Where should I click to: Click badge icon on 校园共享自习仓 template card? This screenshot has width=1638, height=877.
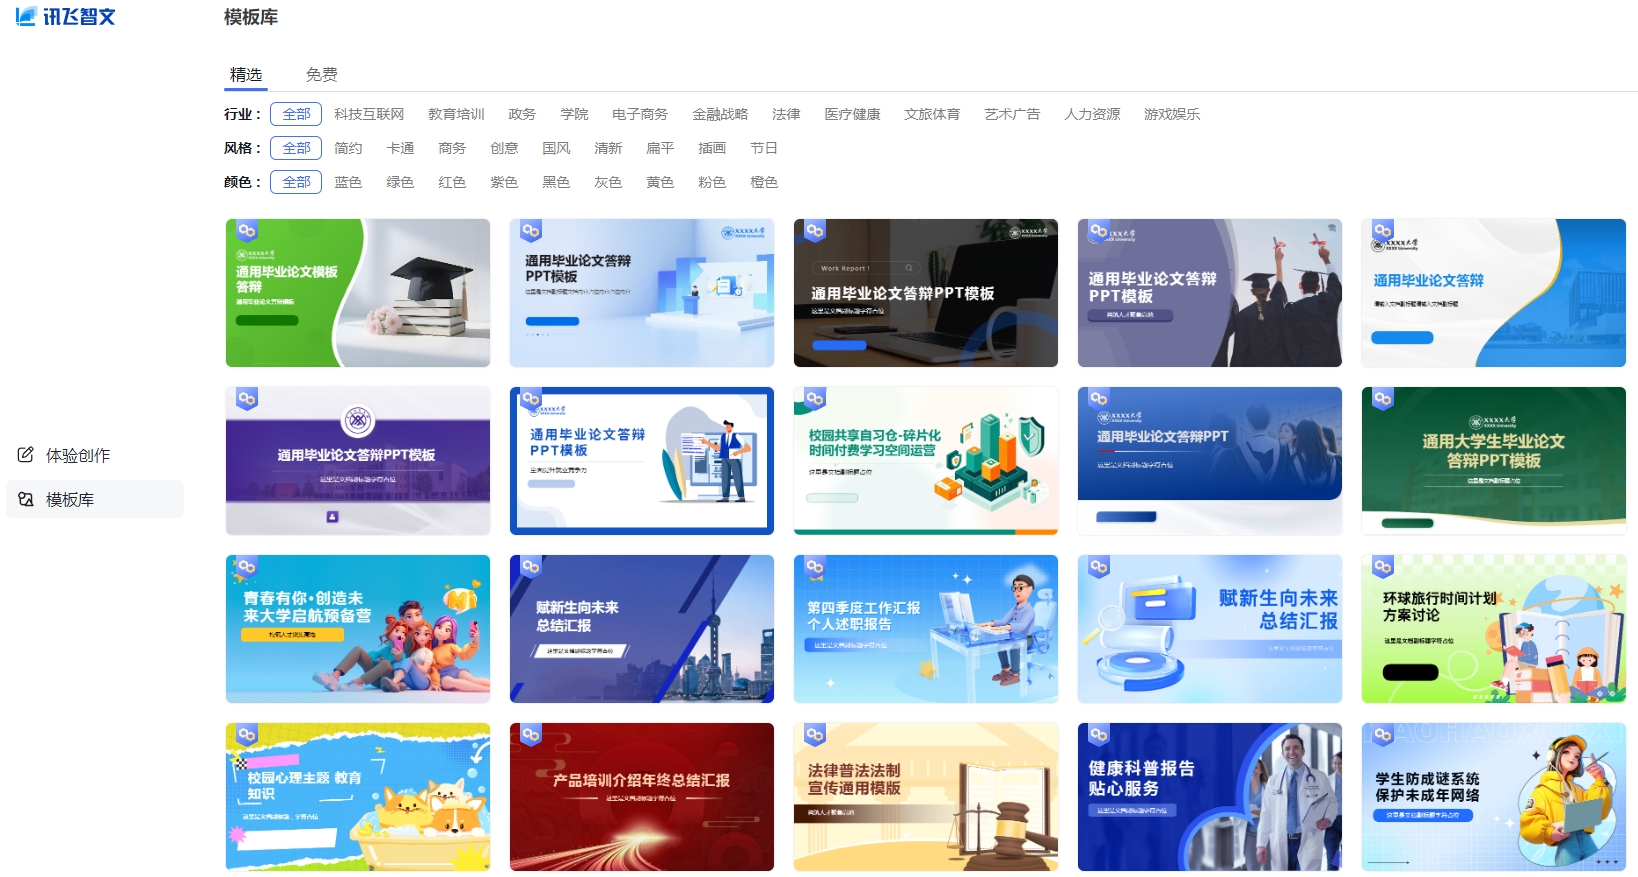pos(815,398)
